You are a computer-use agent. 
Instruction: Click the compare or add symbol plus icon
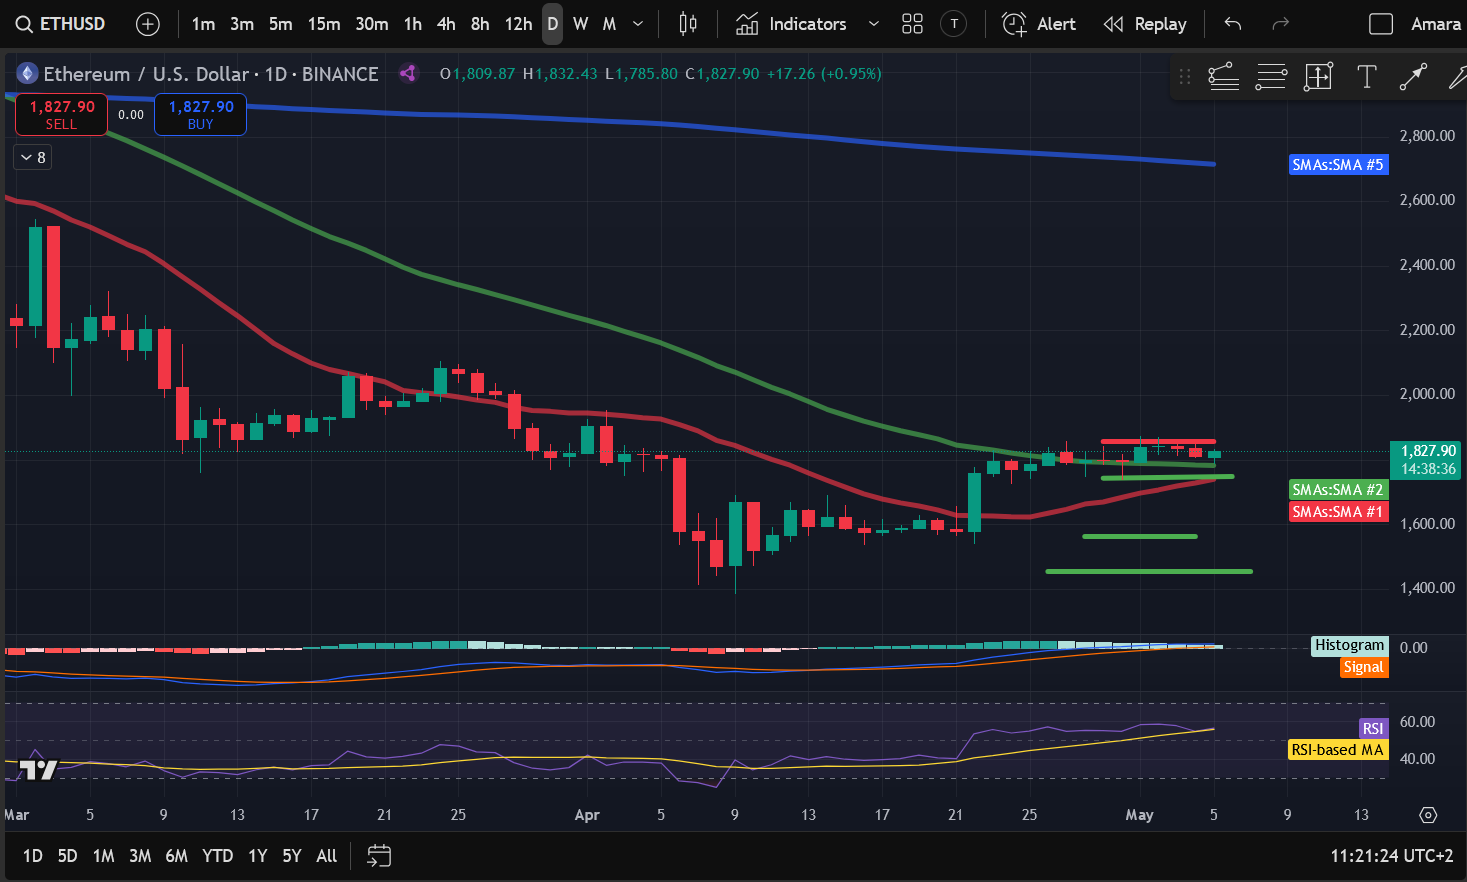pyautogui.click(x=148, y=24)
